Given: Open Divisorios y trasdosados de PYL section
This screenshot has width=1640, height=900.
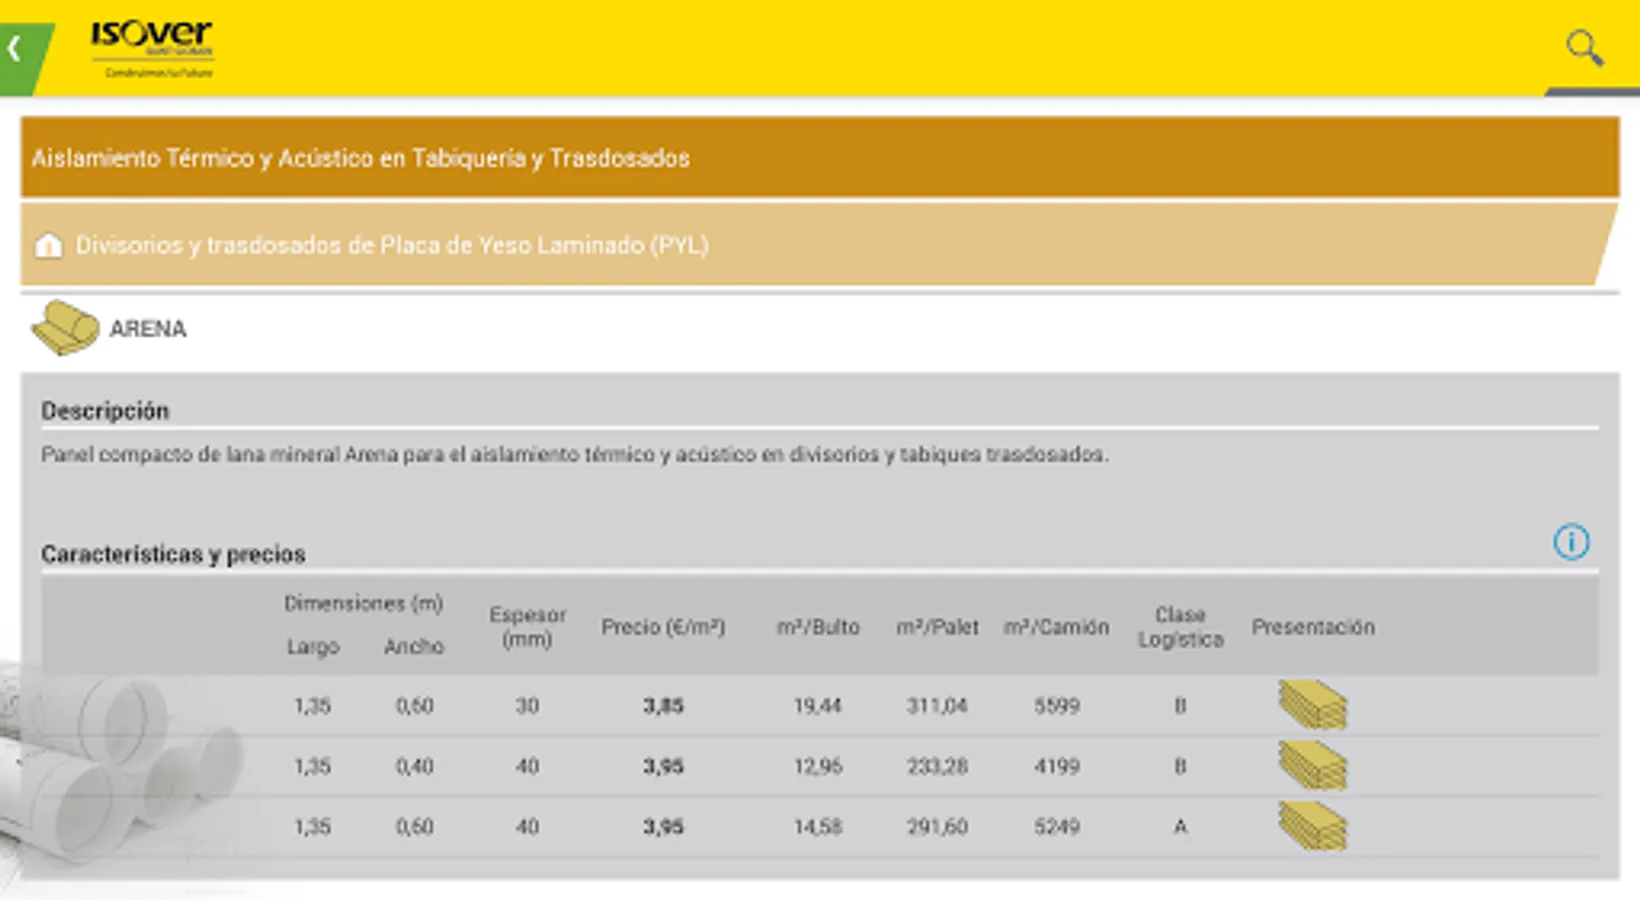Looking at the screenshot, I should (818, 245).
